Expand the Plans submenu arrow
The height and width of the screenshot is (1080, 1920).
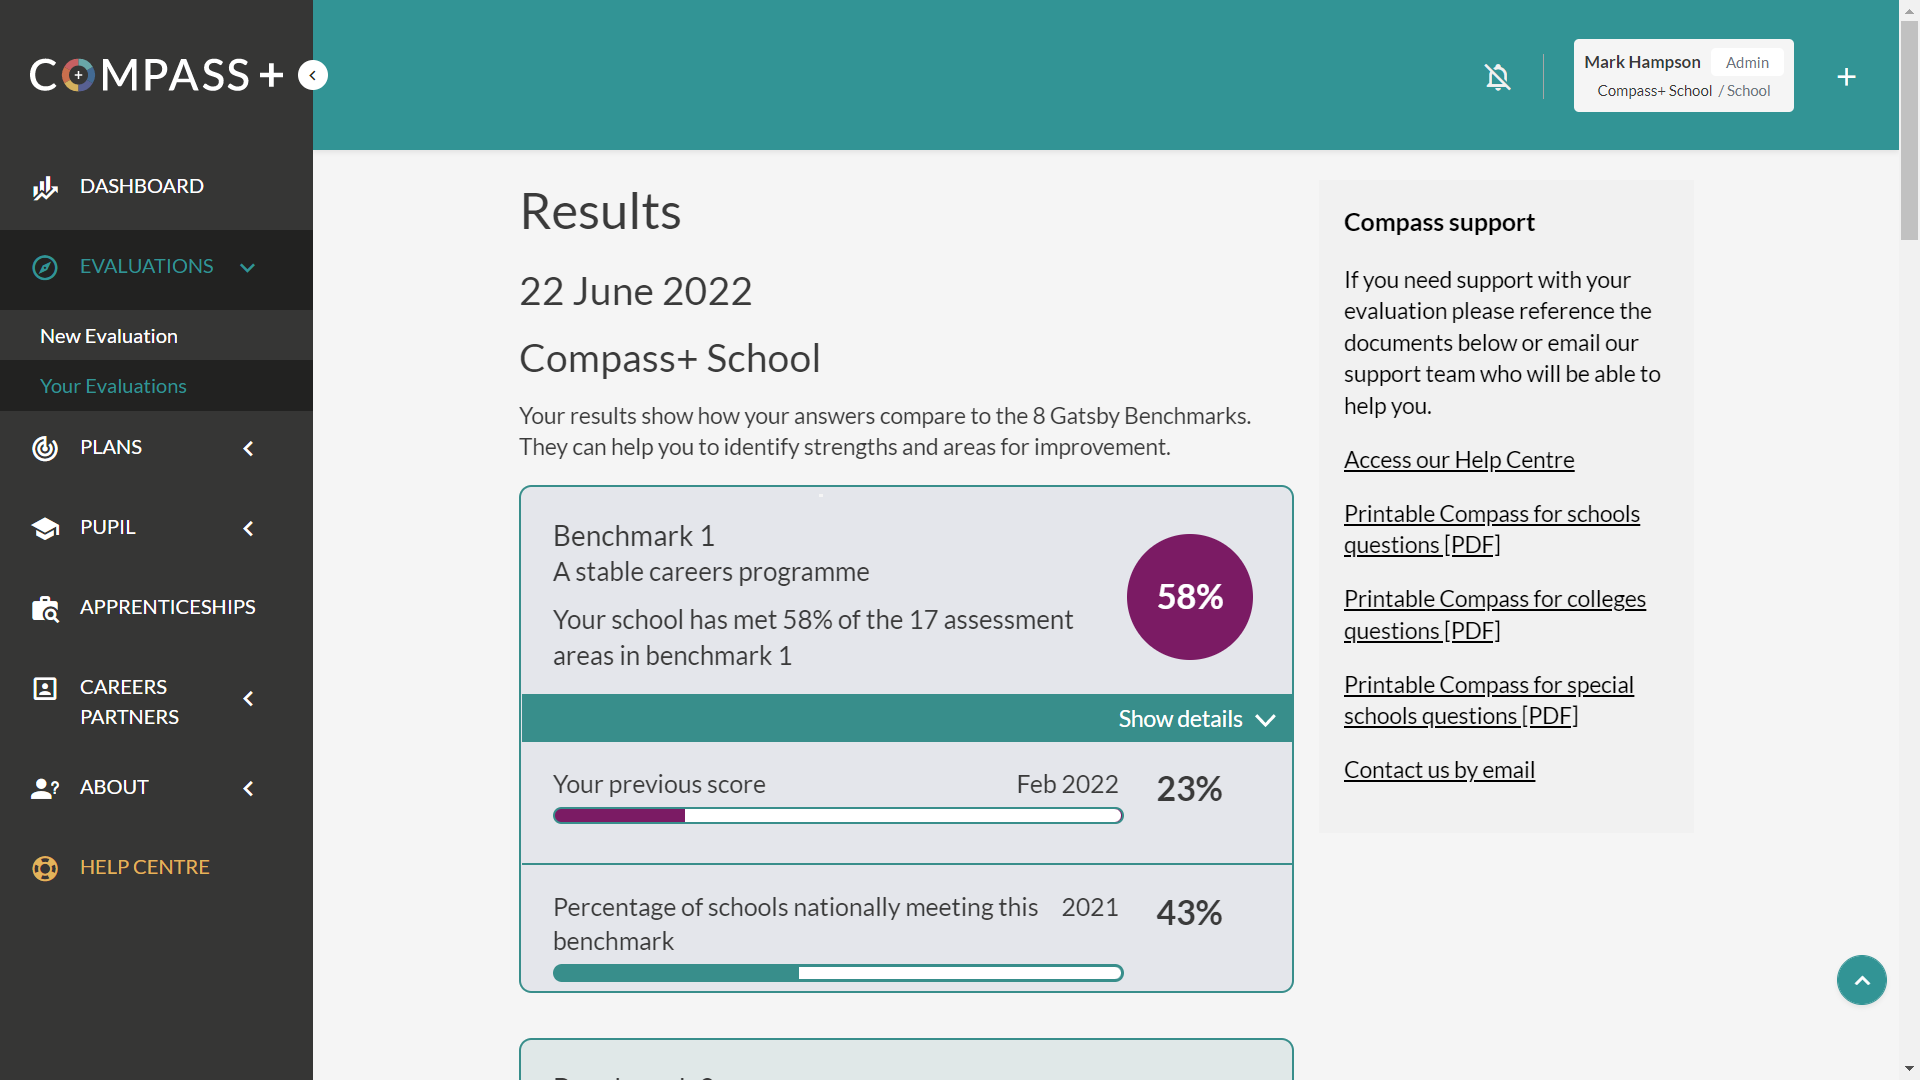tap(248, 448)
